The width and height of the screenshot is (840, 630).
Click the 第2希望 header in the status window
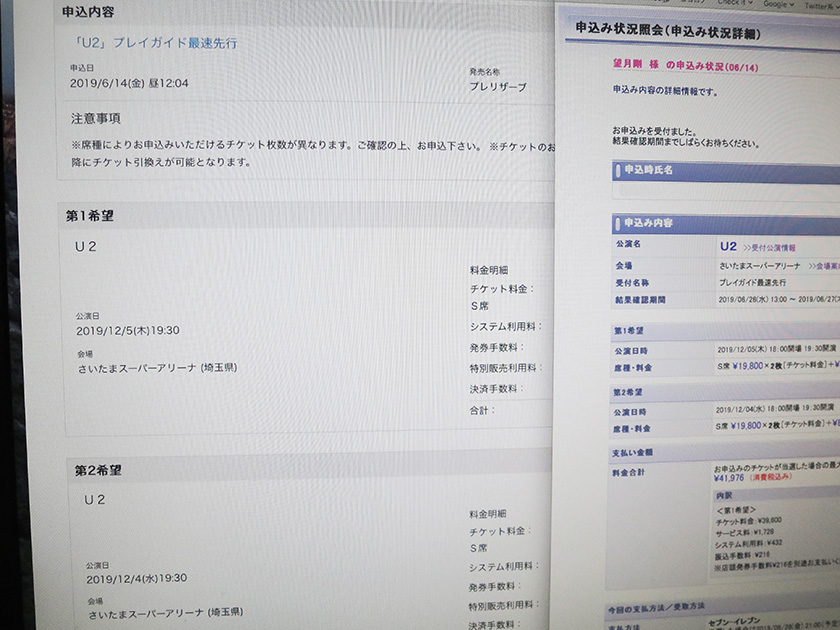(x=627, y=393)
